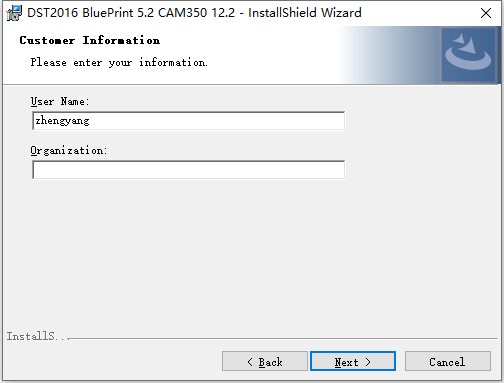Cancel the installation
Image resolution: width=504 pixels, height=383 pixels.
tap(448, 361)
